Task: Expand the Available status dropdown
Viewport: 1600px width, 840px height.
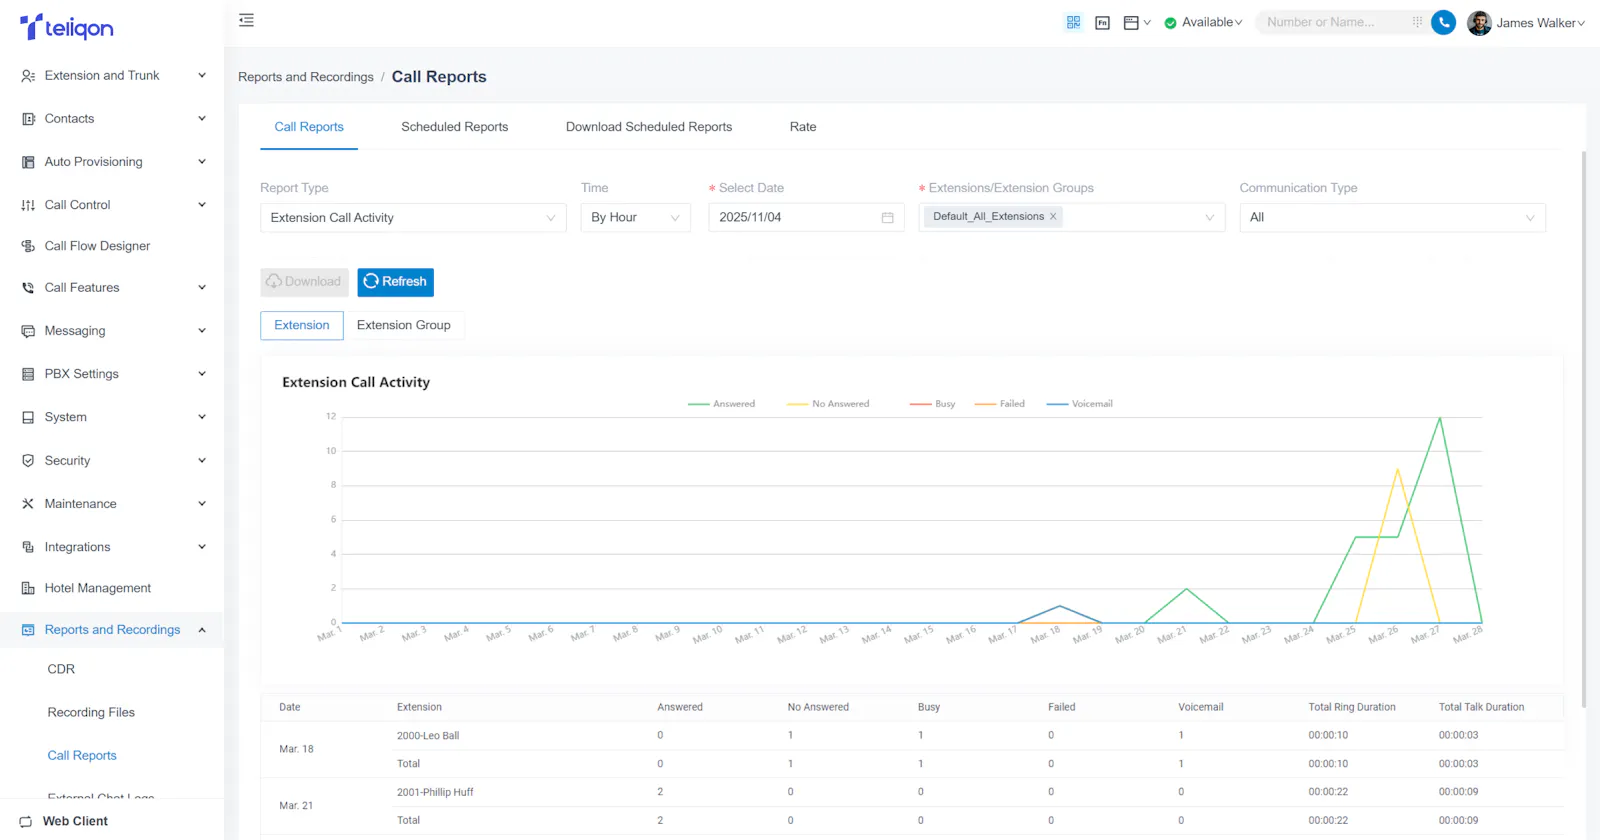Action: (1203, 22)
